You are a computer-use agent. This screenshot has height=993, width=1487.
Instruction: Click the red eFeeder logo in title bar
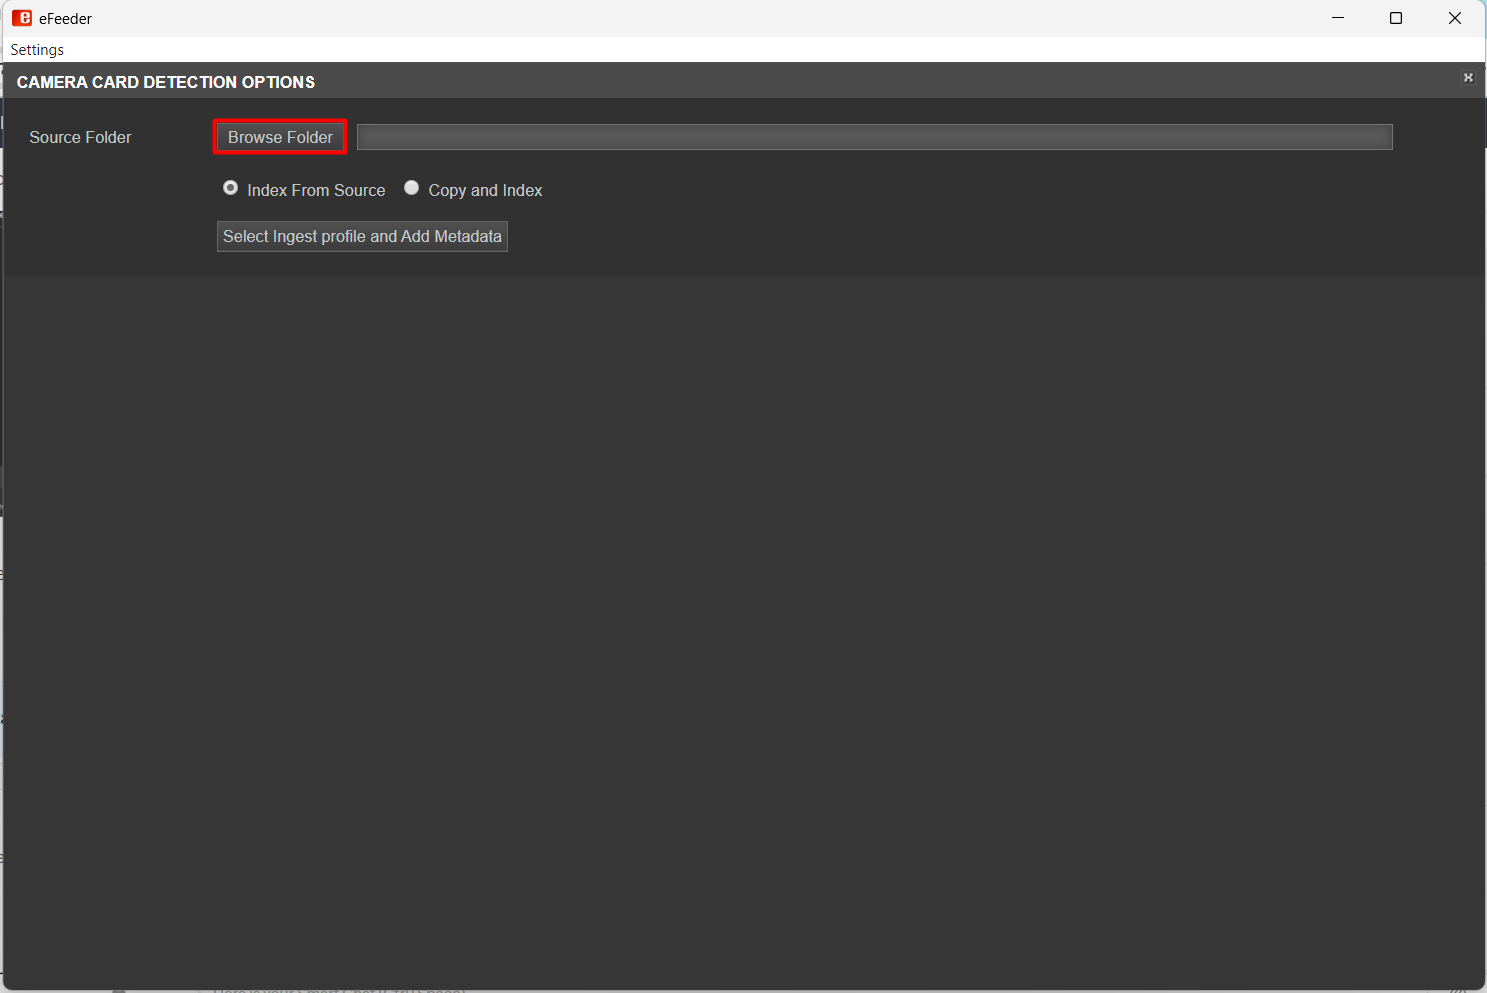click(22, 18)
